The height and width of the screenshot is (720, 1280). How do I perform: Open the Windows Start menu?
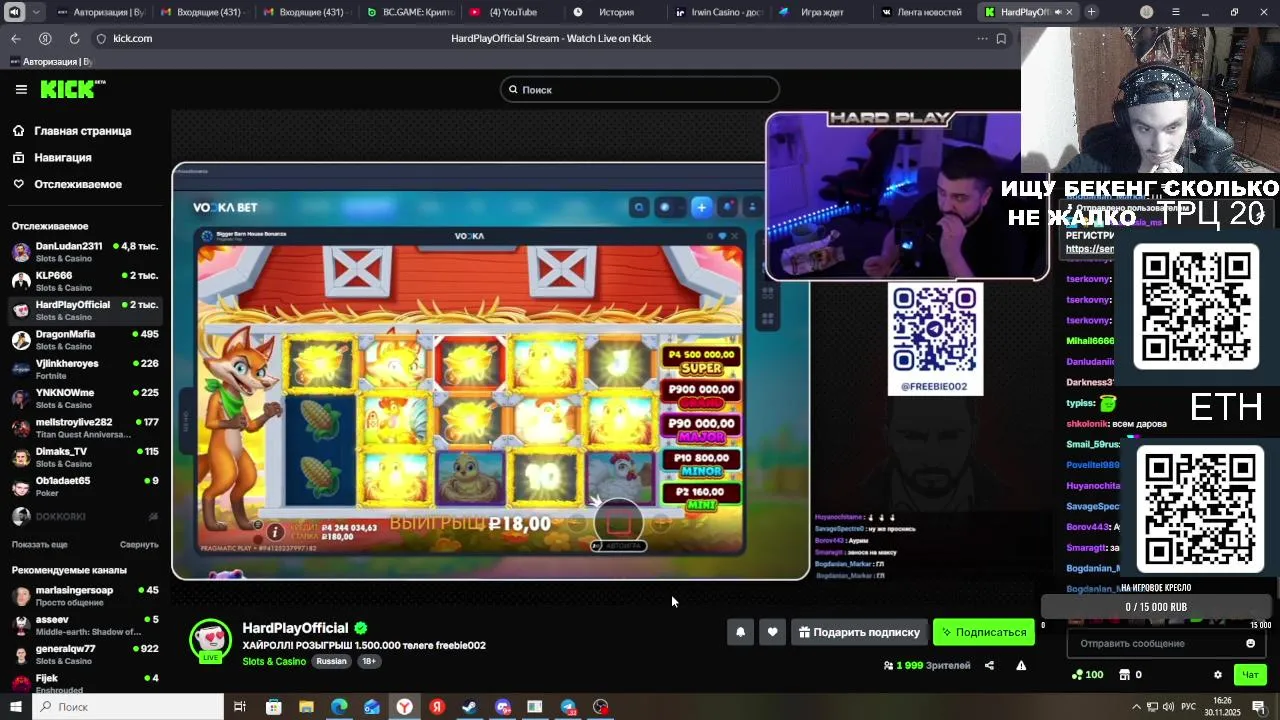[x=15, y=707]
